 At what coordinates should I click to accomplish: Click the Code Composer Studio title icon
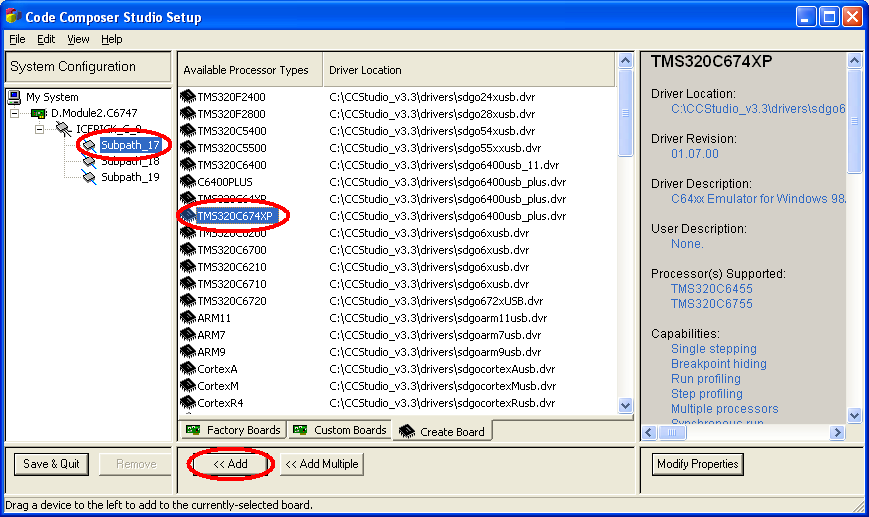click(13, 16)
